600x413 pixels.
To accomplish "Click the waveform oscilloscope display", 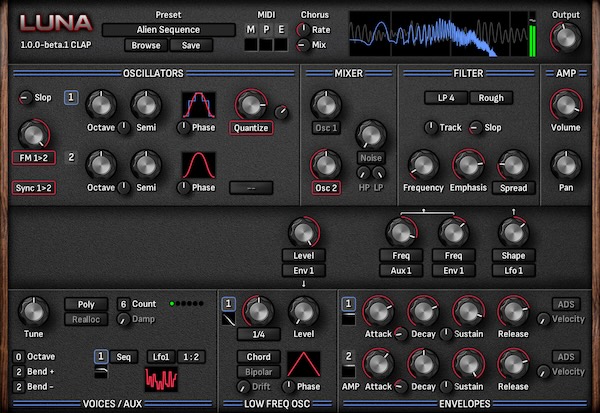I will point(439,34).
